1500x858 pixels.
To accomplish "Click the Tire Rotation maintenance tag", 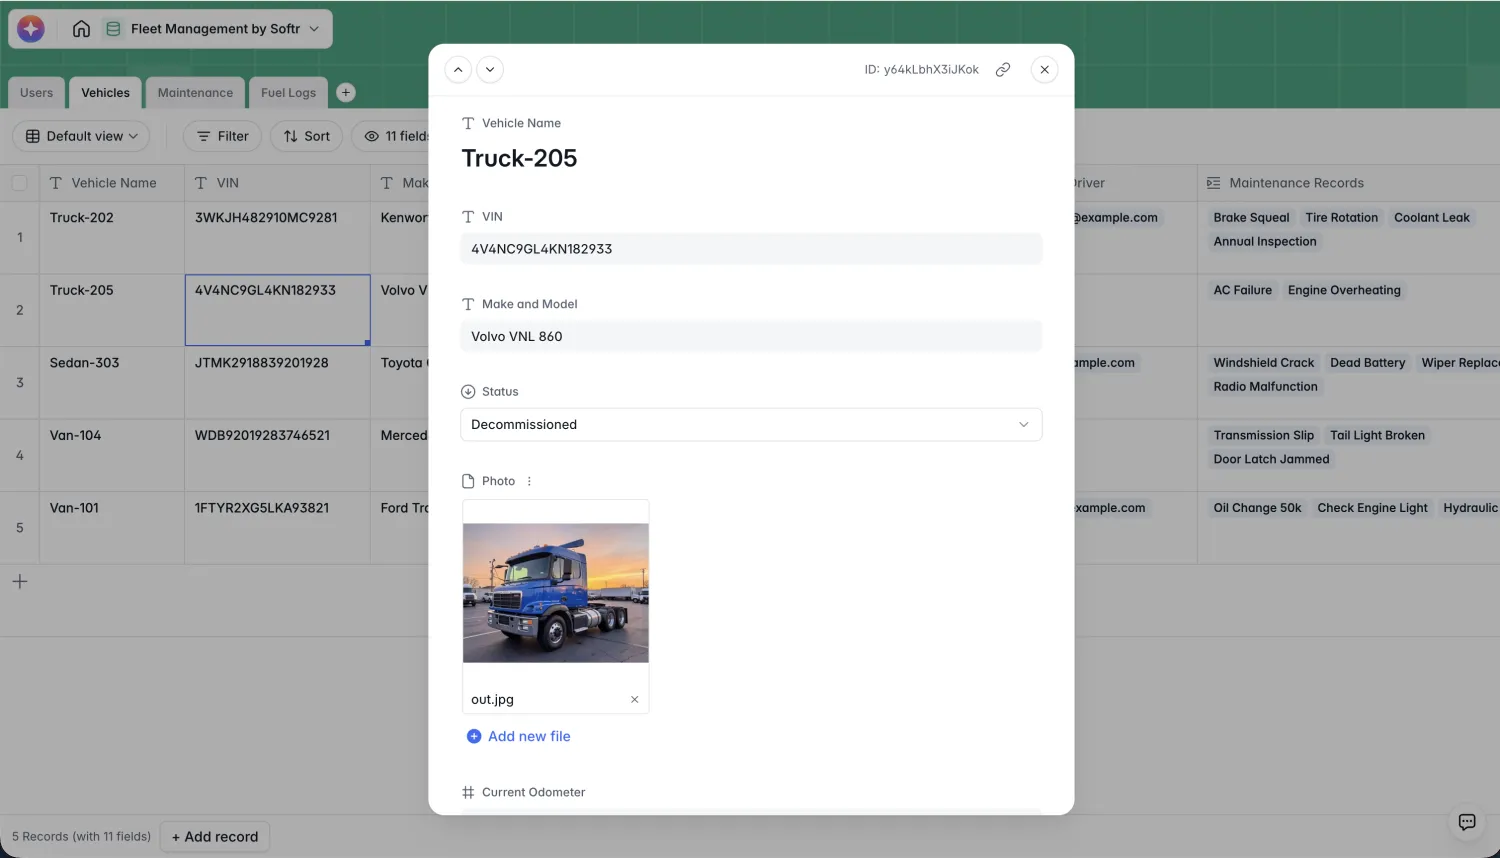I will [1341, 218].
